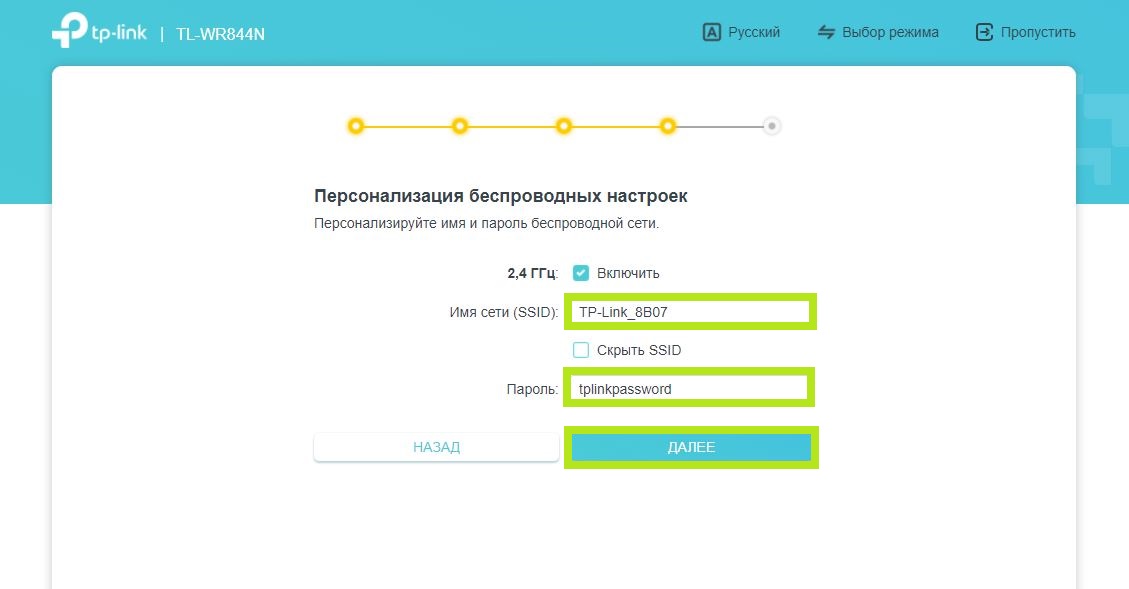Select the fourth step dot in progress bar
Screen dimensions: 1129x589
pos(668,126)
